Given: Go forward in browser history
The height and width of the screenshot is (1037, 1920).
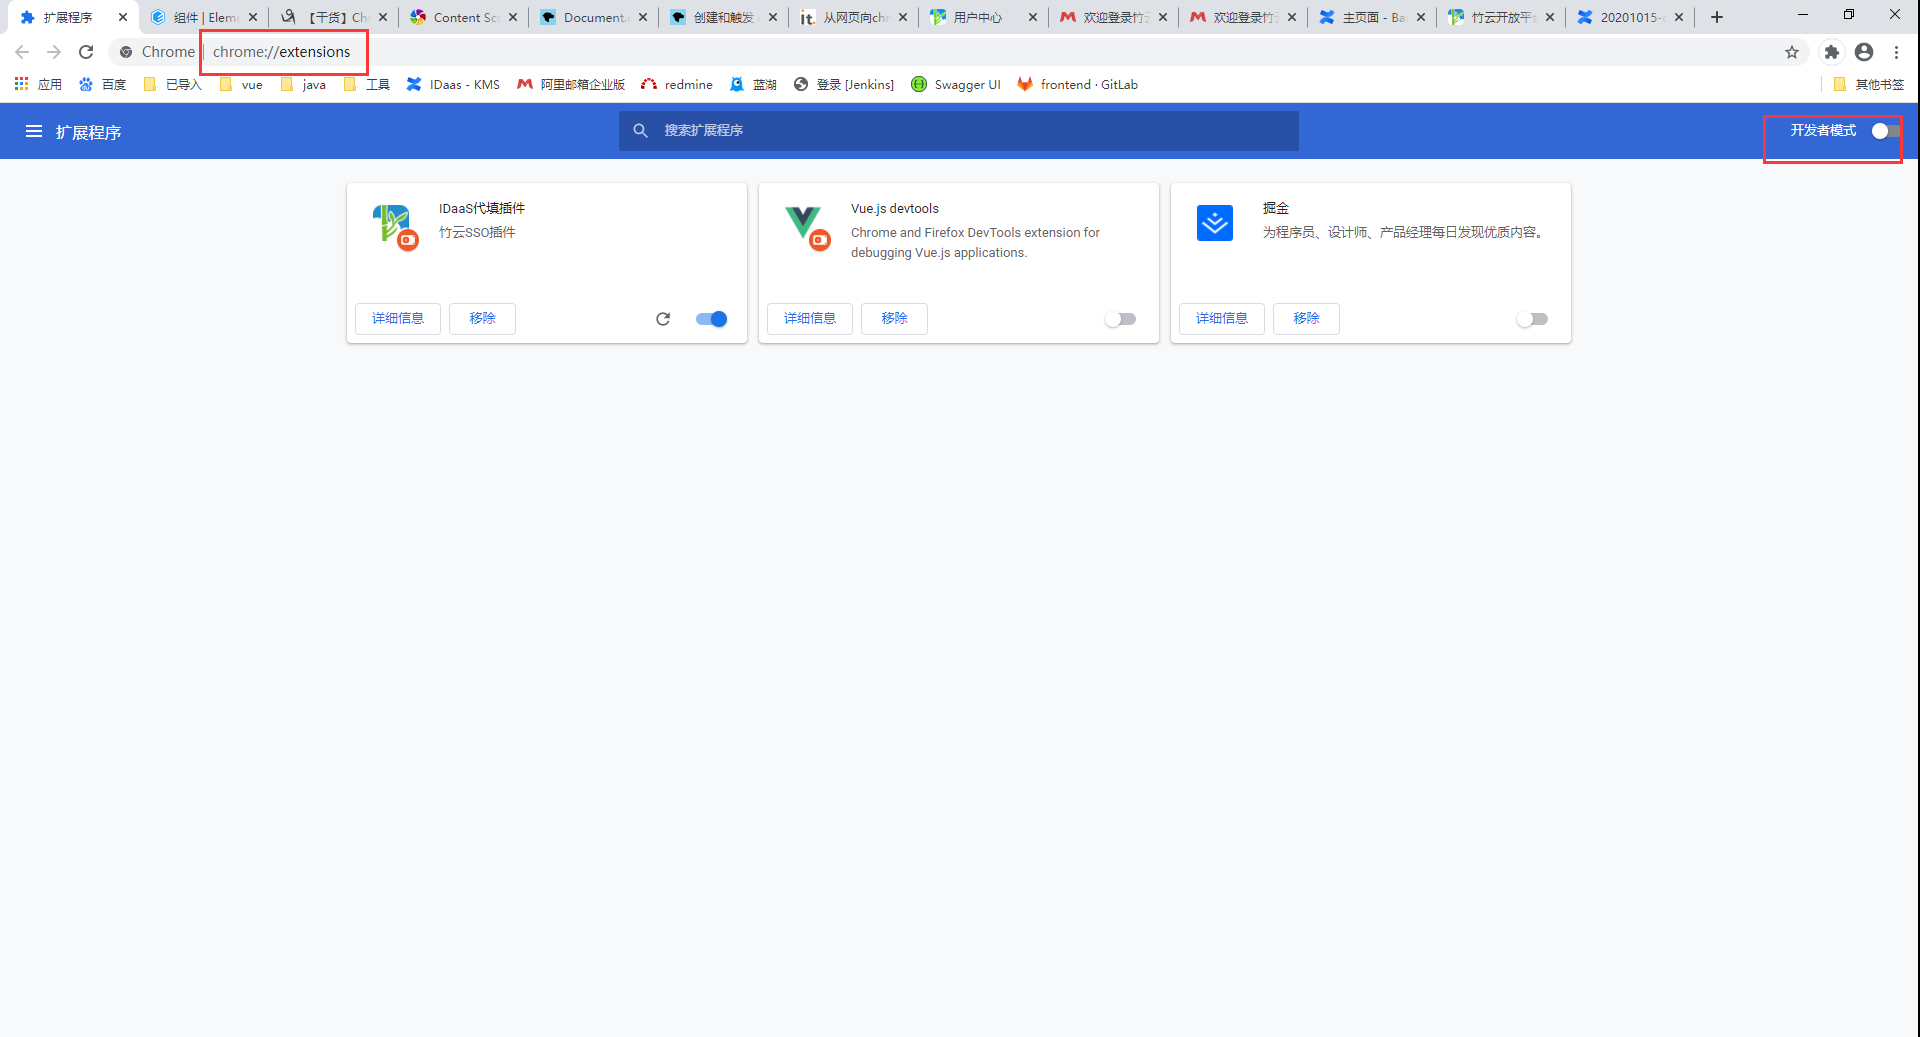Looking at the screenshot, I should coord(54,52).
